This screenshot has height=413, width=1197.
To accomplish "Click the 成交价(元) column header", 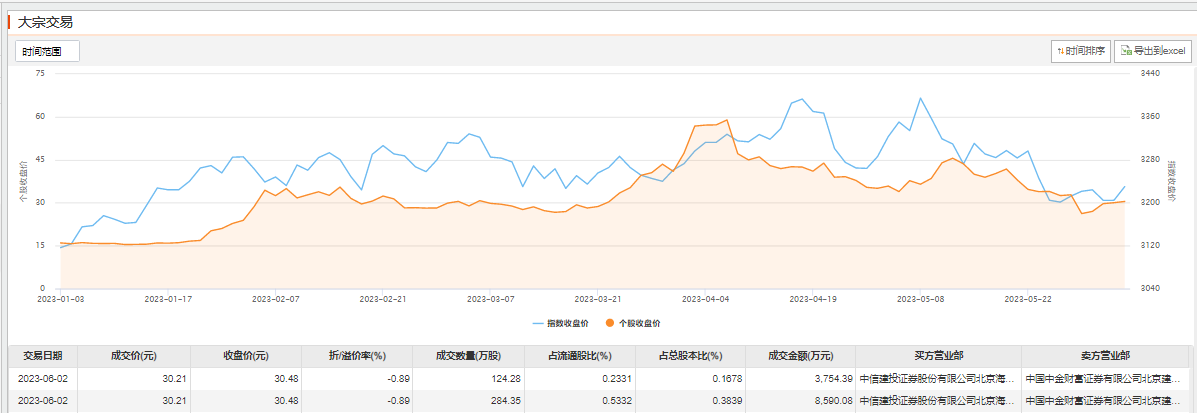I will click(134, 355).
